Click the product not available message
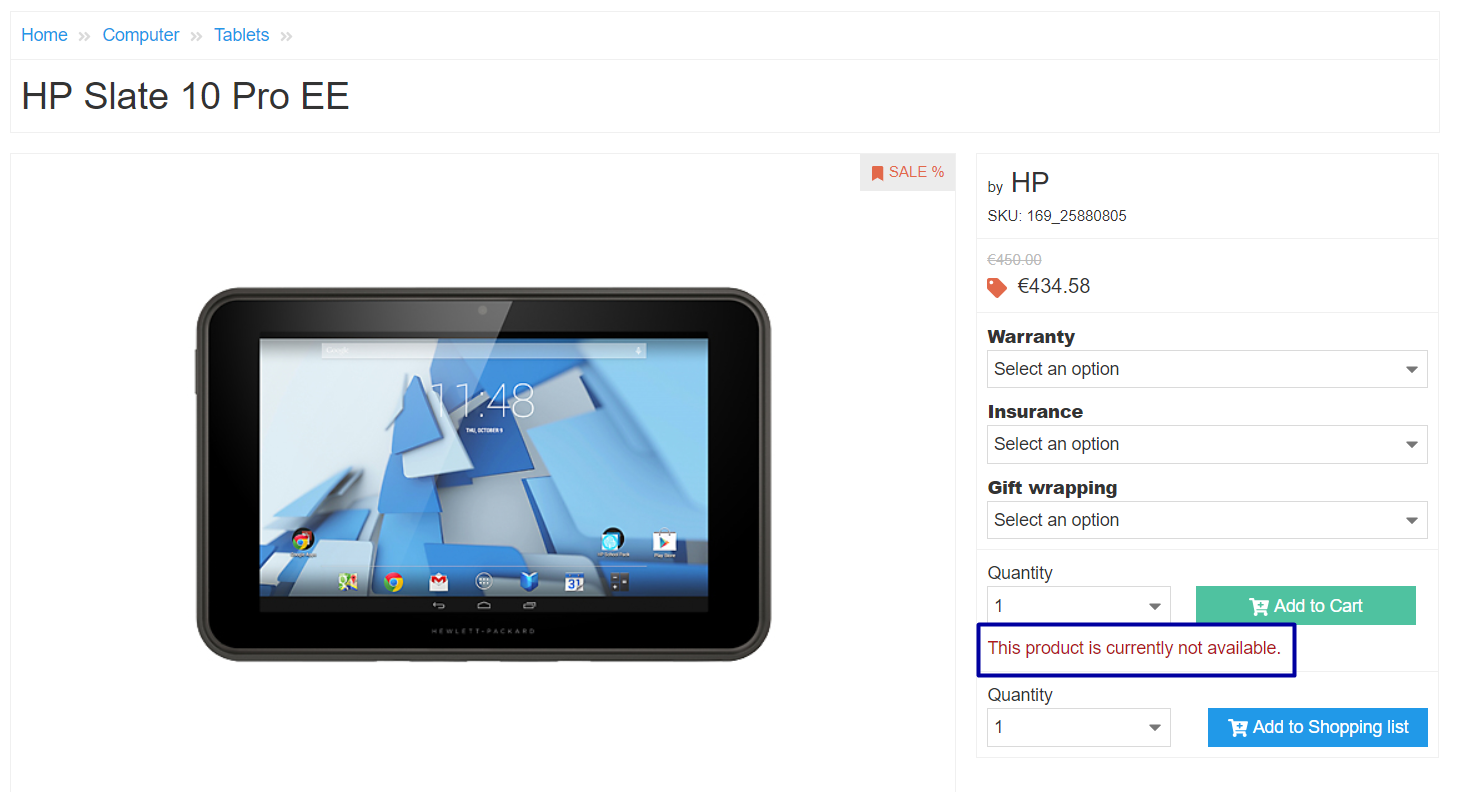 1134,648
